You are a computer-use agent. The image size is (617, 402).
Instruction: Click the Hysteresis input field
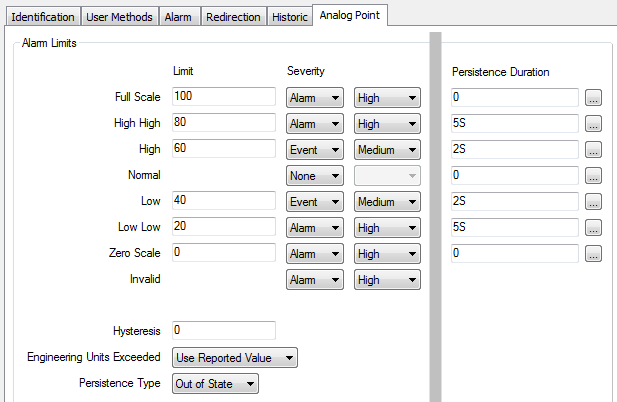223,331
